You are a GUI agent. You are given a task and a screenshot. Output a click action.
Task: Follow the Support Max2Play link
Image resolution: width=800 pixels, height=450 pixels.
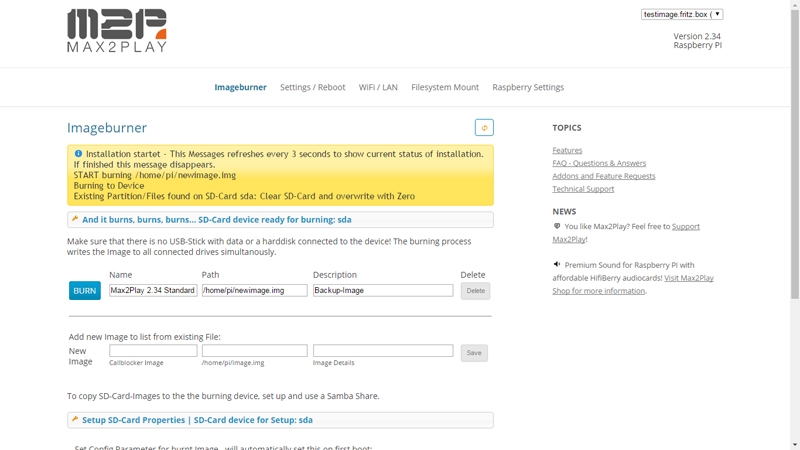[x=686, y=227]
